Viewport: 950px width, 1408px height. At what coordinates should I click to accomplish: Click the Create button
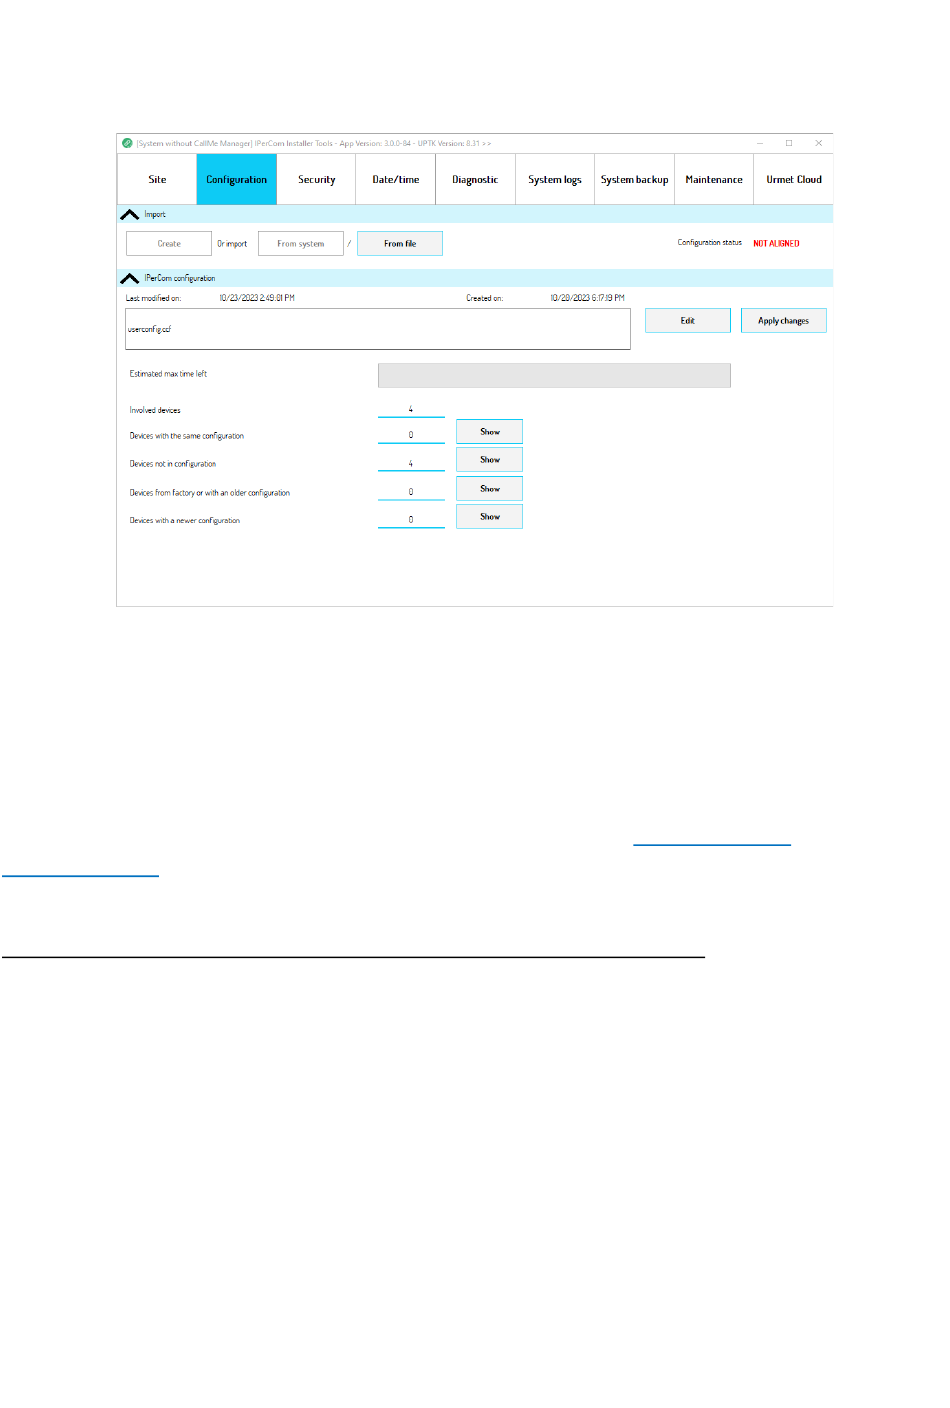pos(169,244)
